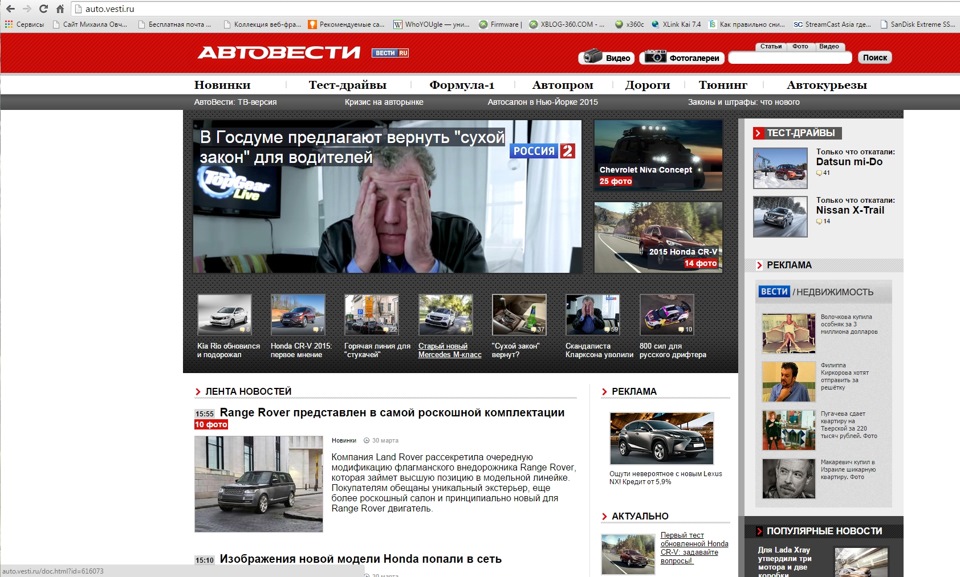Image resolution: width=960 pixels, height=577 pixels.
Task: Click the ВЕСТИ.RU badge next to logo
Action: tap(390, 53)
